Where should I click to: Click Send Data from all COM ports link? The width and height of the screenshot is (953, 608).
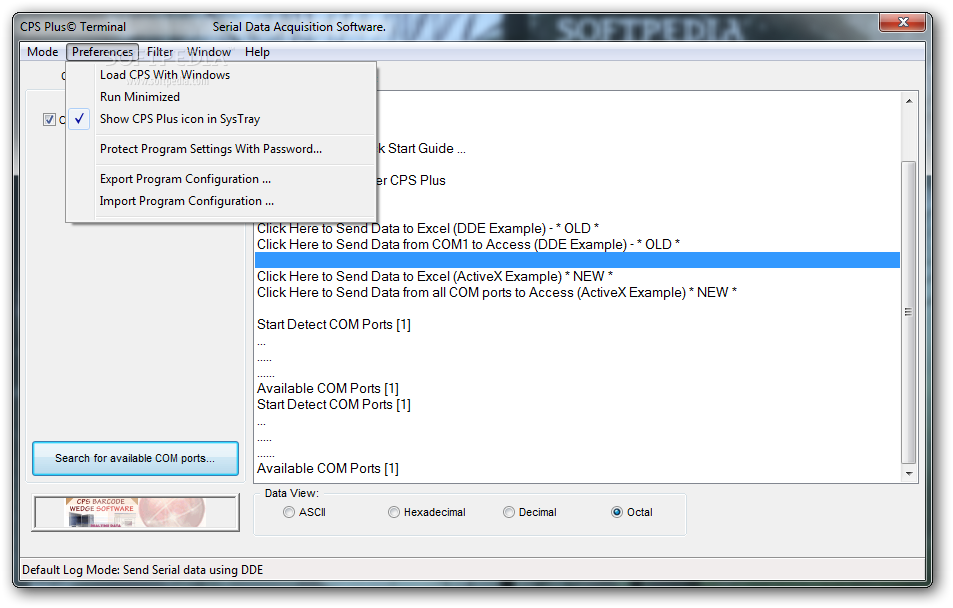pos(497,292)
